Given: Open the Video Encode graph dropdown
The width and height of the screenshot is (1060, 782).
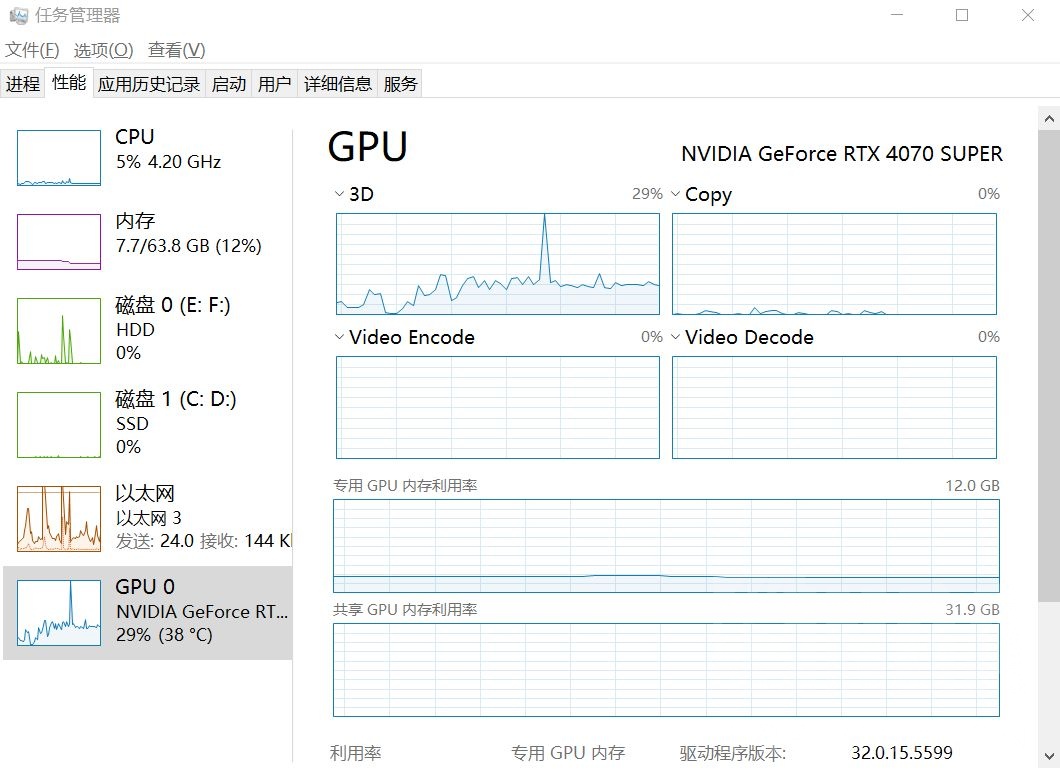Looking at the screenshot, I should point(339,337).
